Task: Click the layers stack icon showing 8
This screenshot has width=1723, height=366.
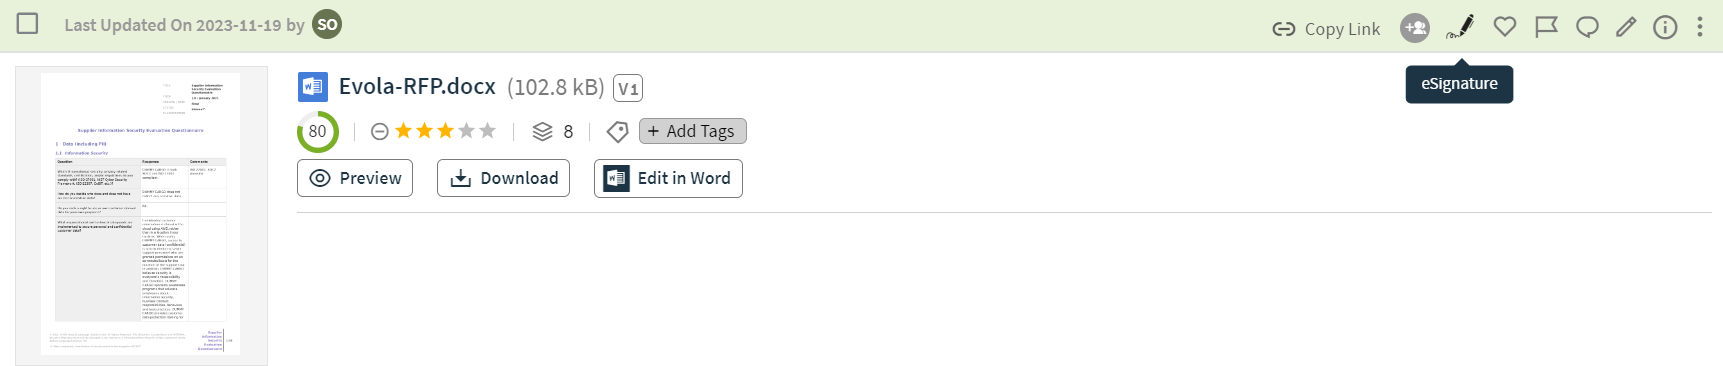Action: (x=542, y=131)
